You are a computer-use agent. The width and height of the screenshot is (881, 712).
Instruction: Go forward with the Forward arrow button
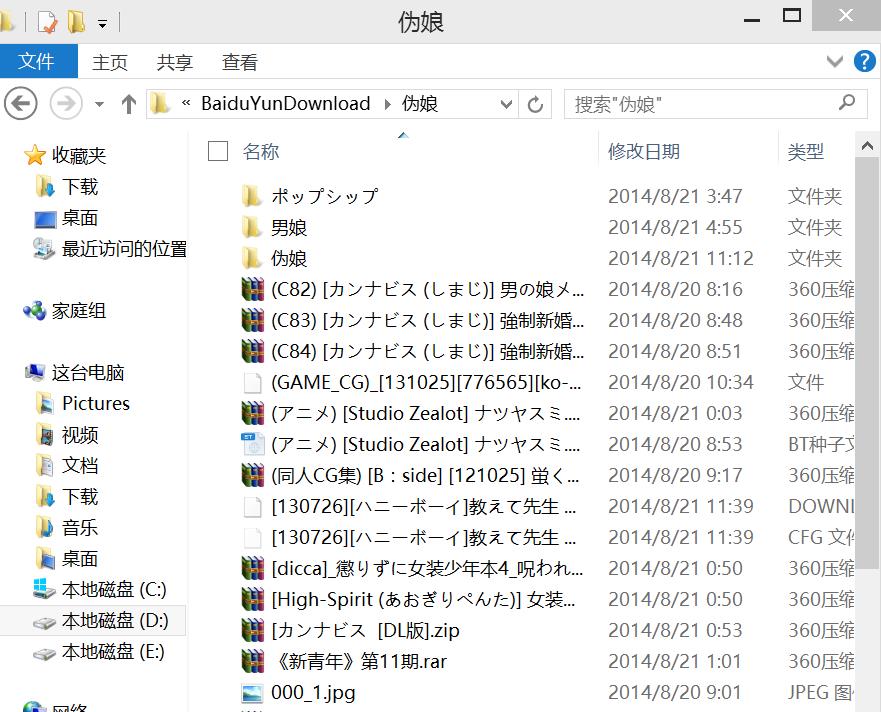click(x=66, y=103)
